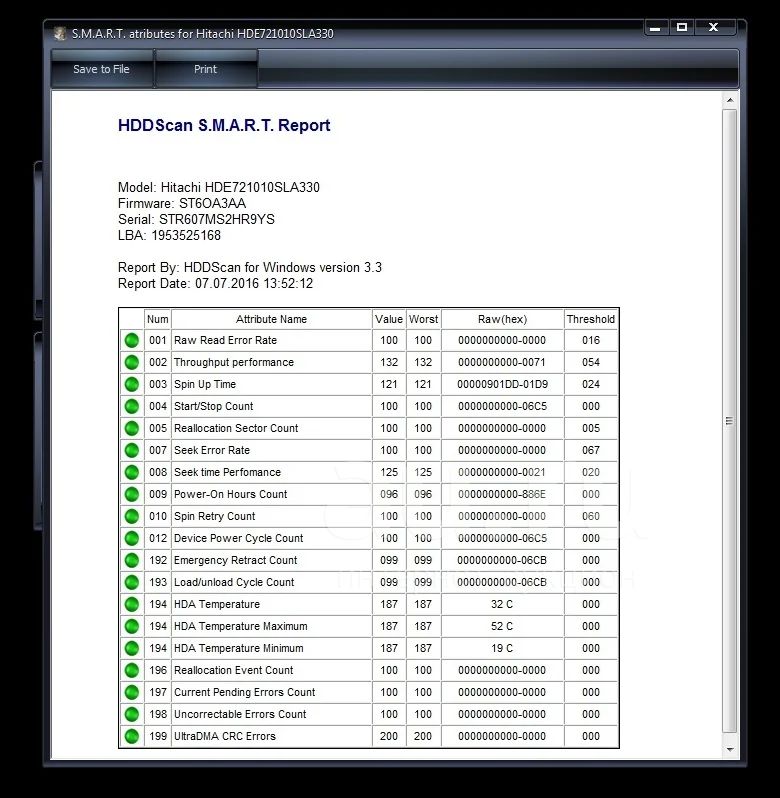Click the Report By: HDDScan version line

(x=250, y=267)
